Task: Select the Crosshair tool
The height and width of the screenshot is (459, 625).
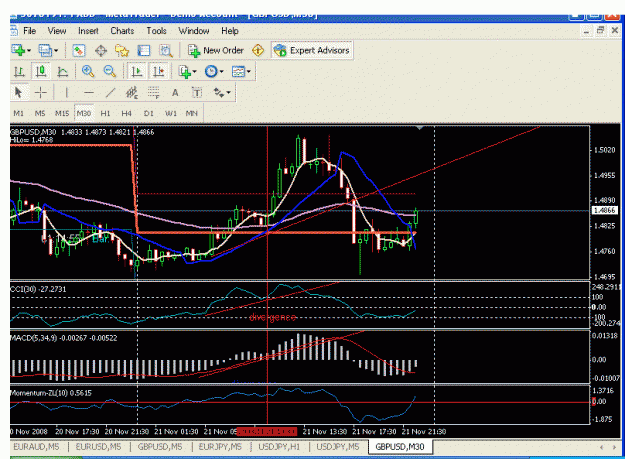Action: tap(41, 93)
